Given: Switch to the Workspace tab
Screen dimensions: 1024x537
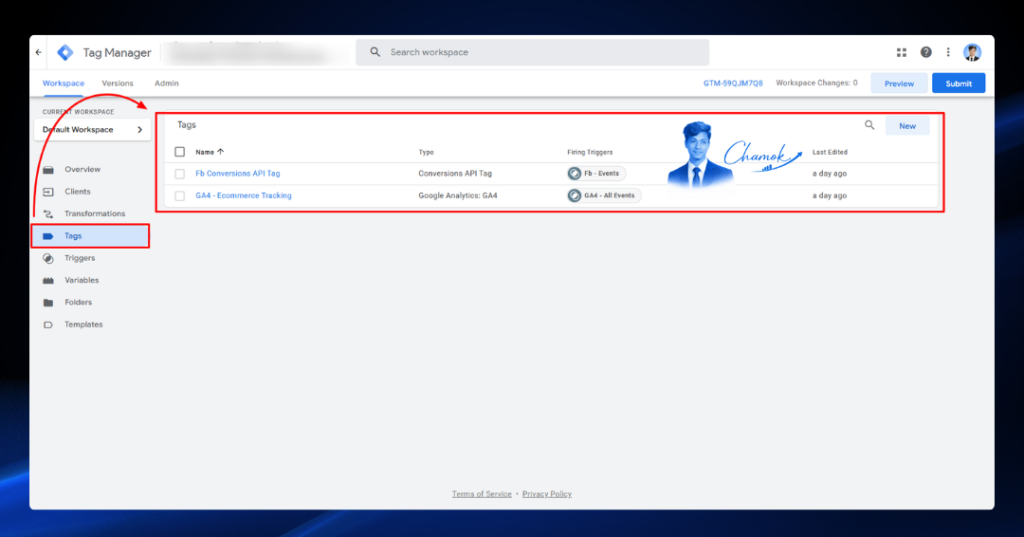Looking at the screenshot, I should (x=63, y=83).
